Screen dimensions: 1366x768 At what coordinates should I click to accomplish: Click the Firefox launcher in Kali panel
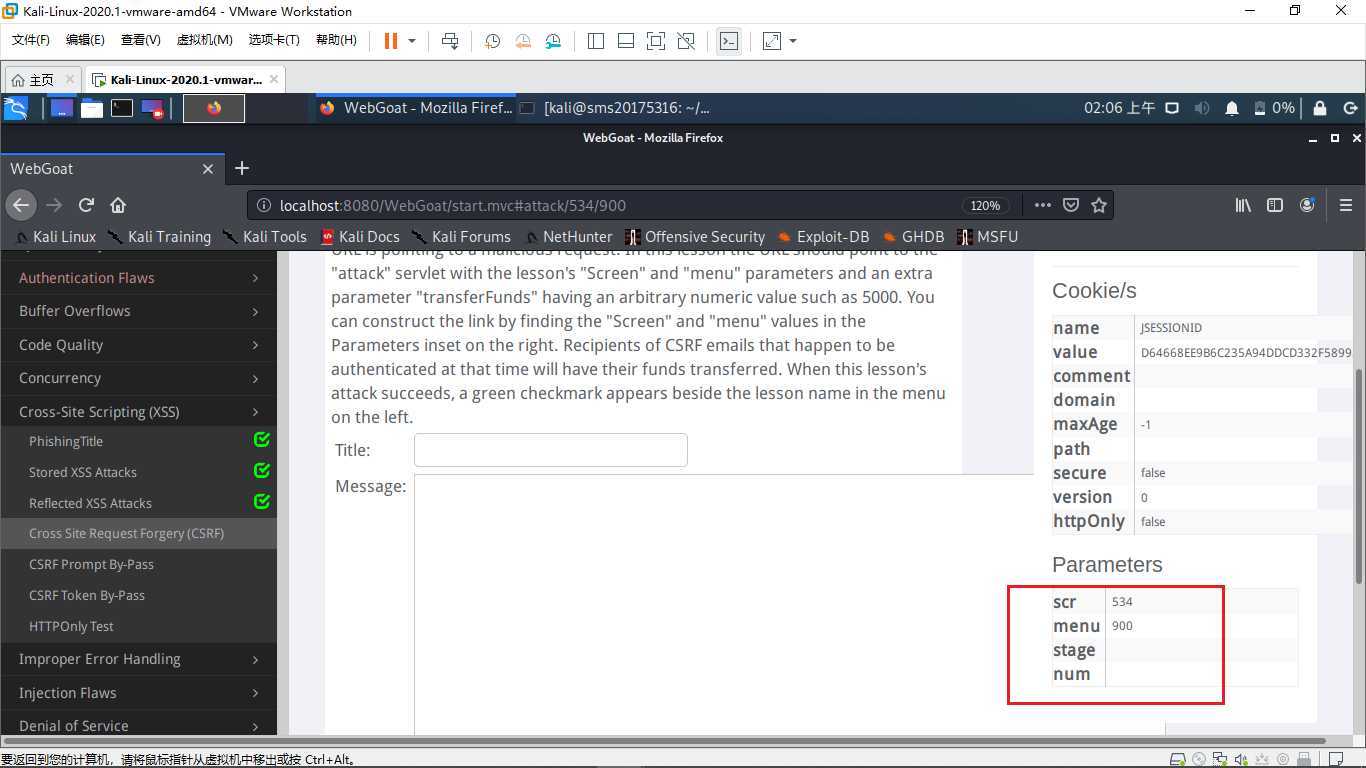[214, 108]
